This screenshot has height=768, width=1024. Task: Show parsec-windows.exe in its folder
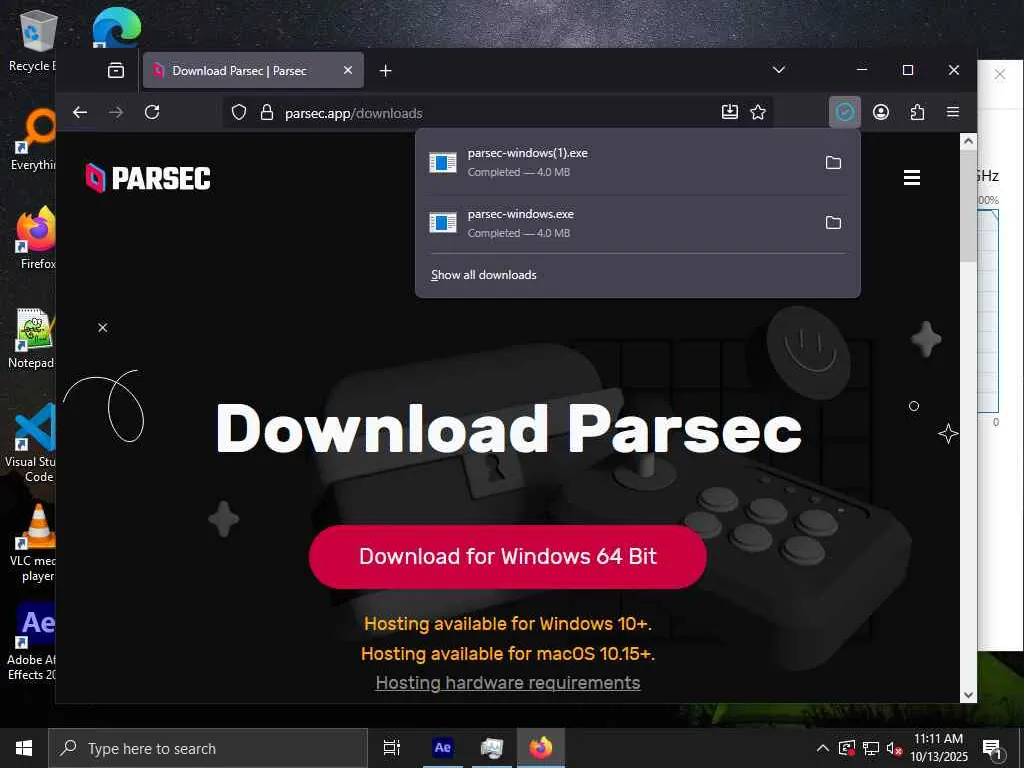pyautogui.click(x=833, y=223)
